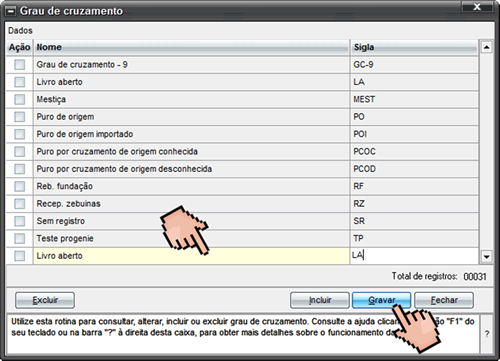Click the TP sigla cell

(414, 238)
